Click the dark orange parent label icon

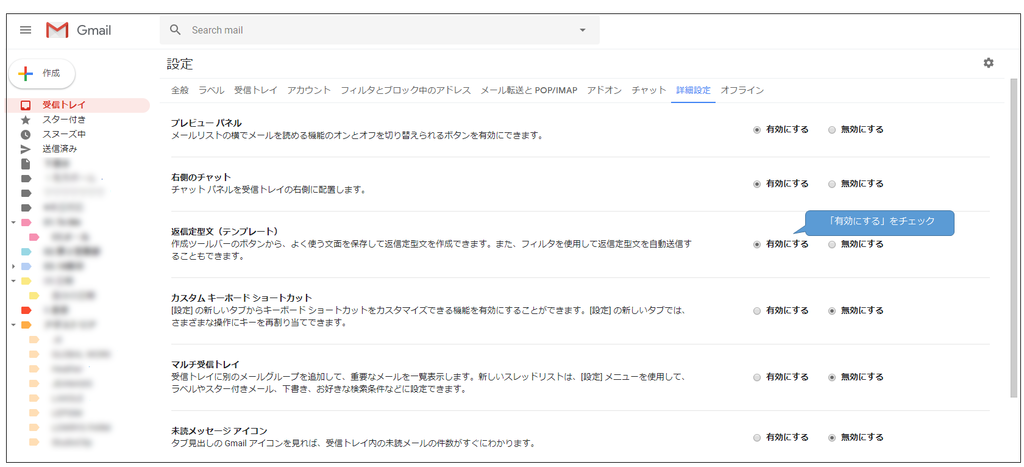point(25,325)
